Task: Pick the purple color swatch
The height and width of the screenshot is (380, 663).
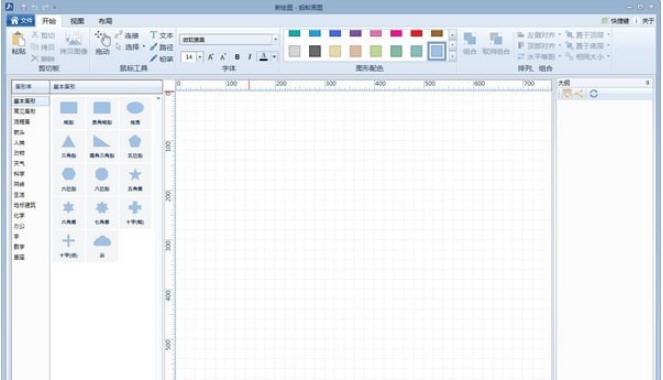Action: point(356,33)
